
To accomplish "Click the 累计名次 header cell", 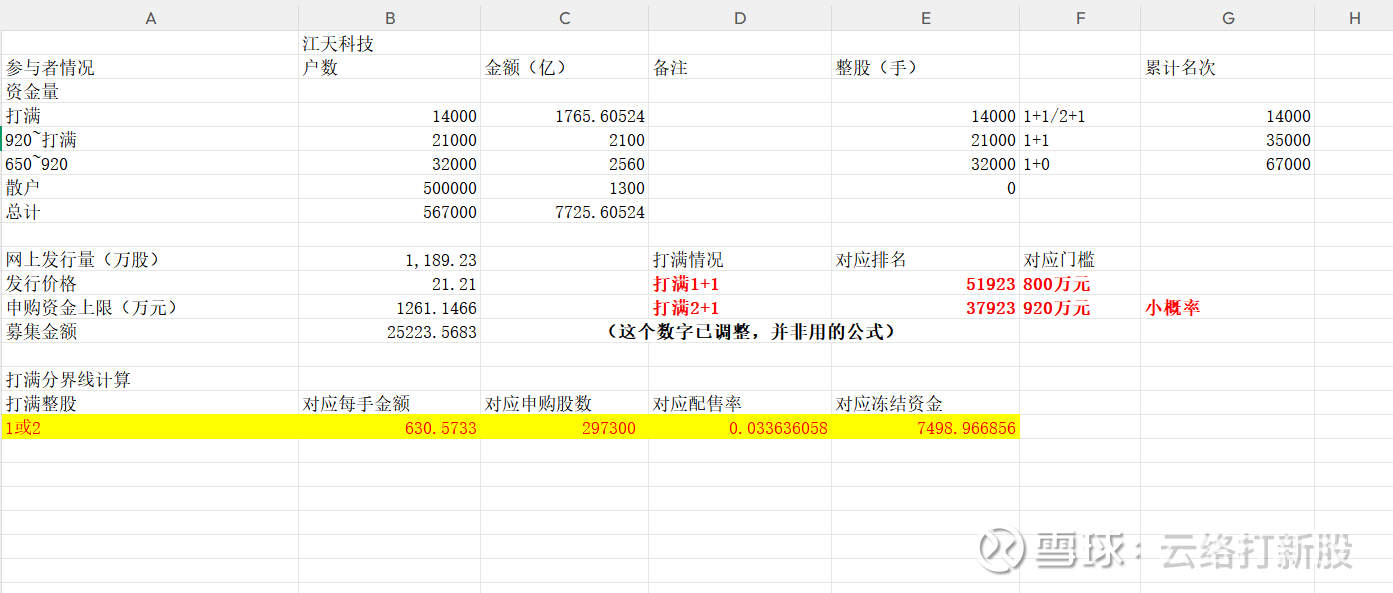I will (1227, 67).
